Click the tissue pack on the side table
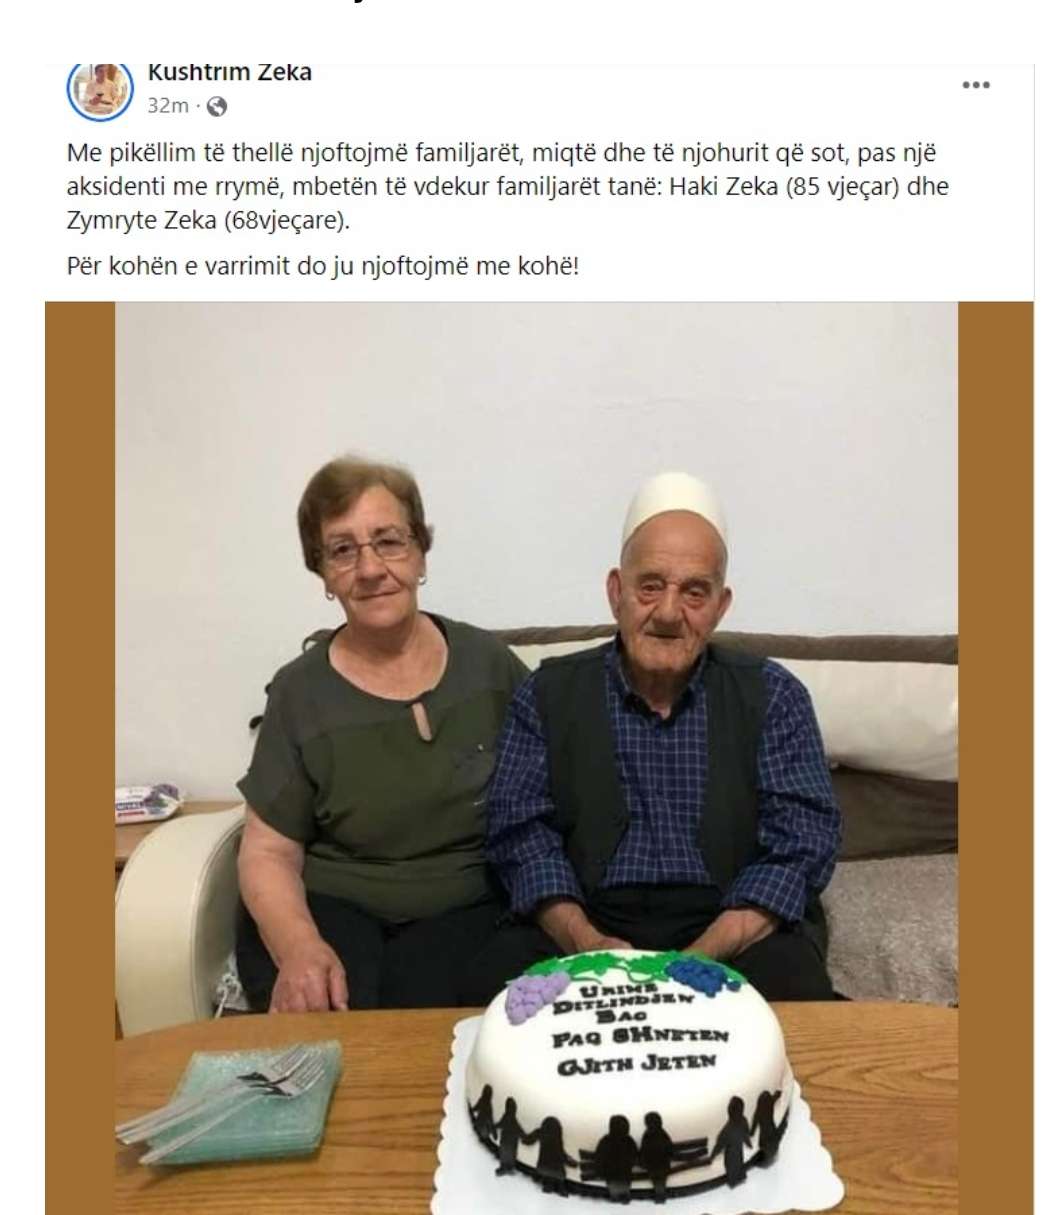The width and height of the screenshot is (1050, 1215). [147, 802]
